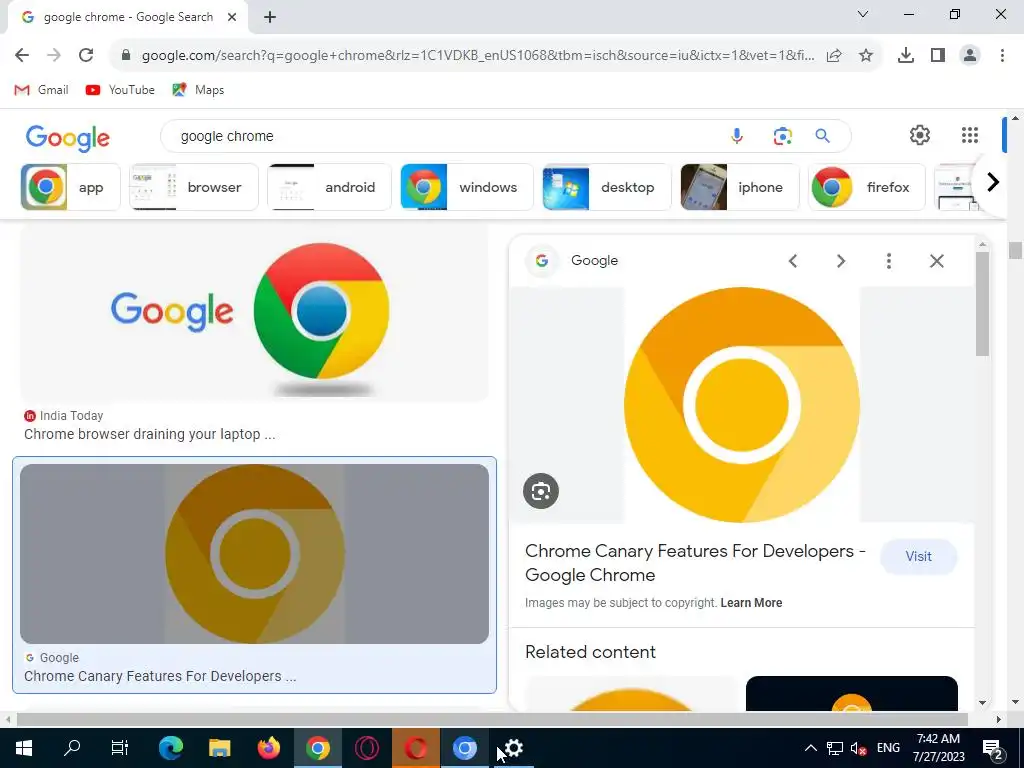Open a new tab with the plus button
Screen dimensions: 1024x768
[270, 17]
